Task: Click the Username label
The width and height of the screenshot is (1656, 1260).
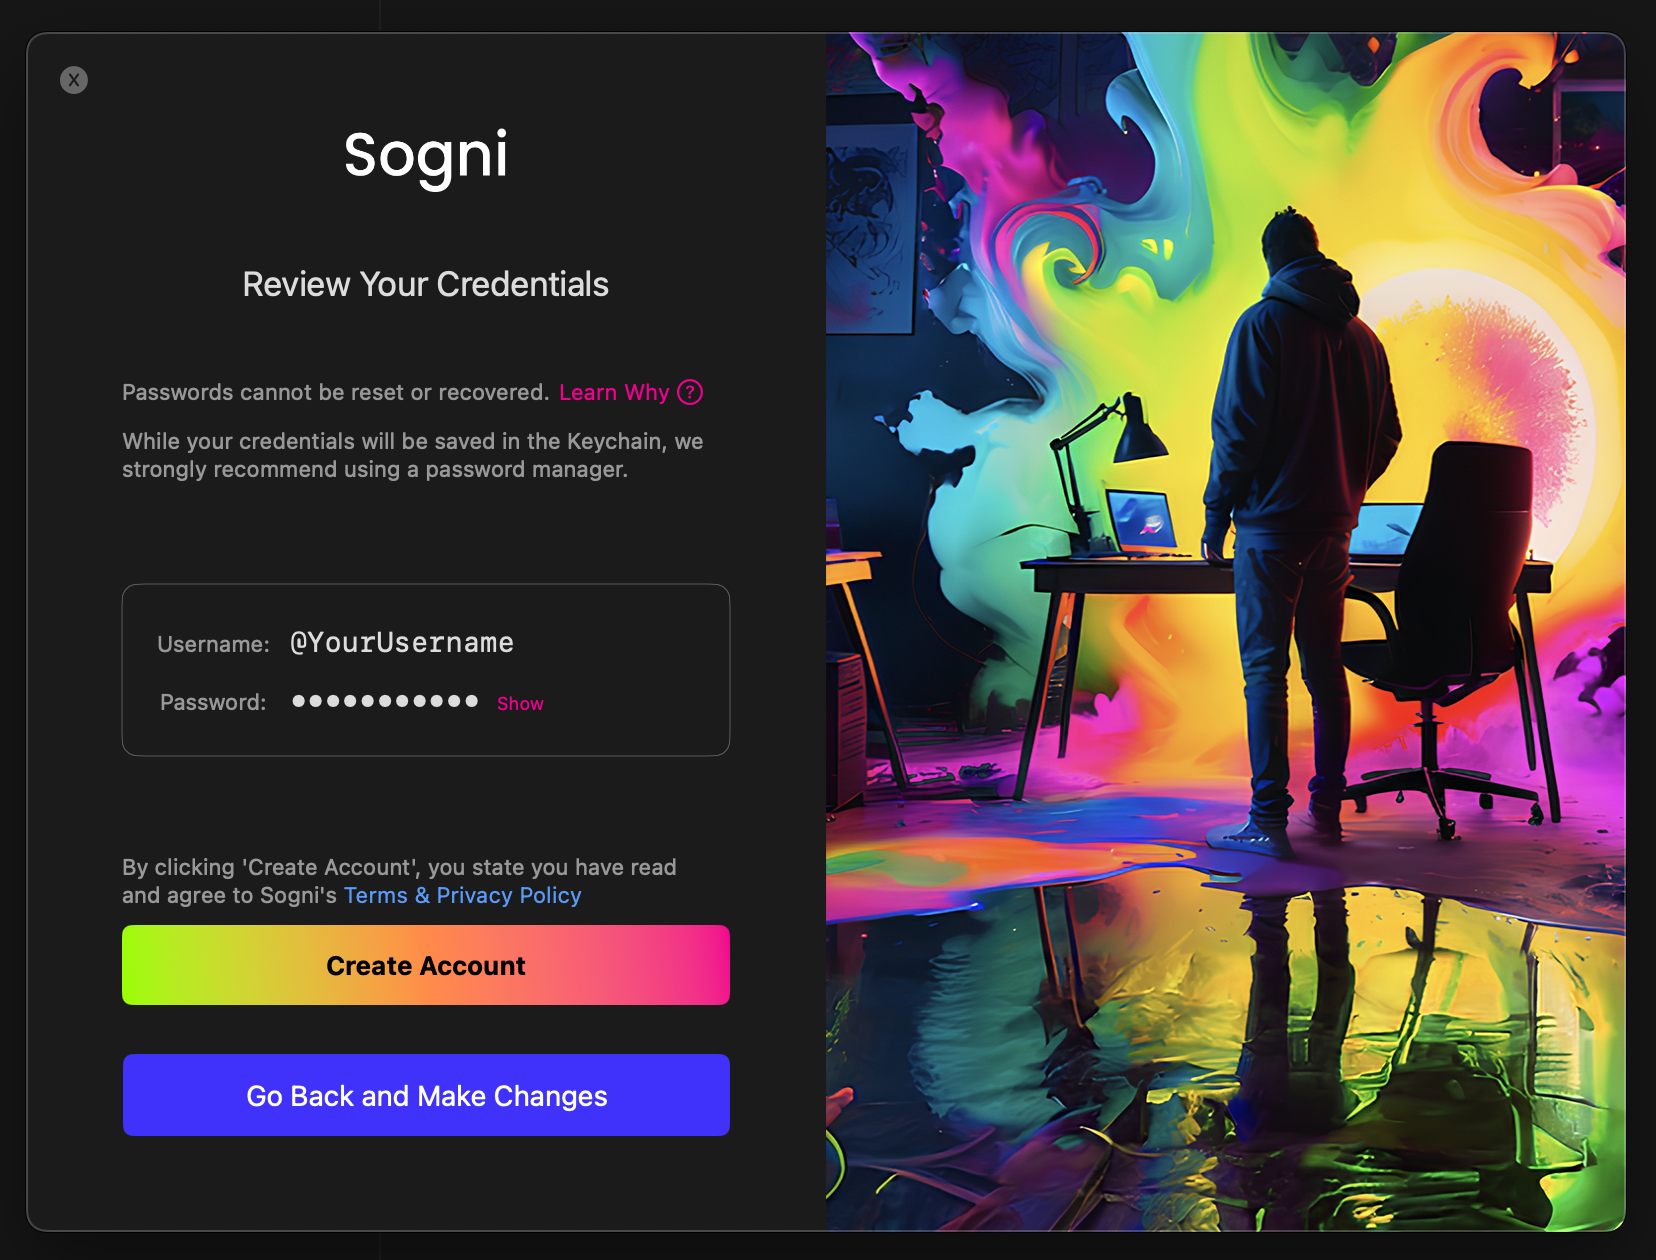Action: tap(214, 644)
